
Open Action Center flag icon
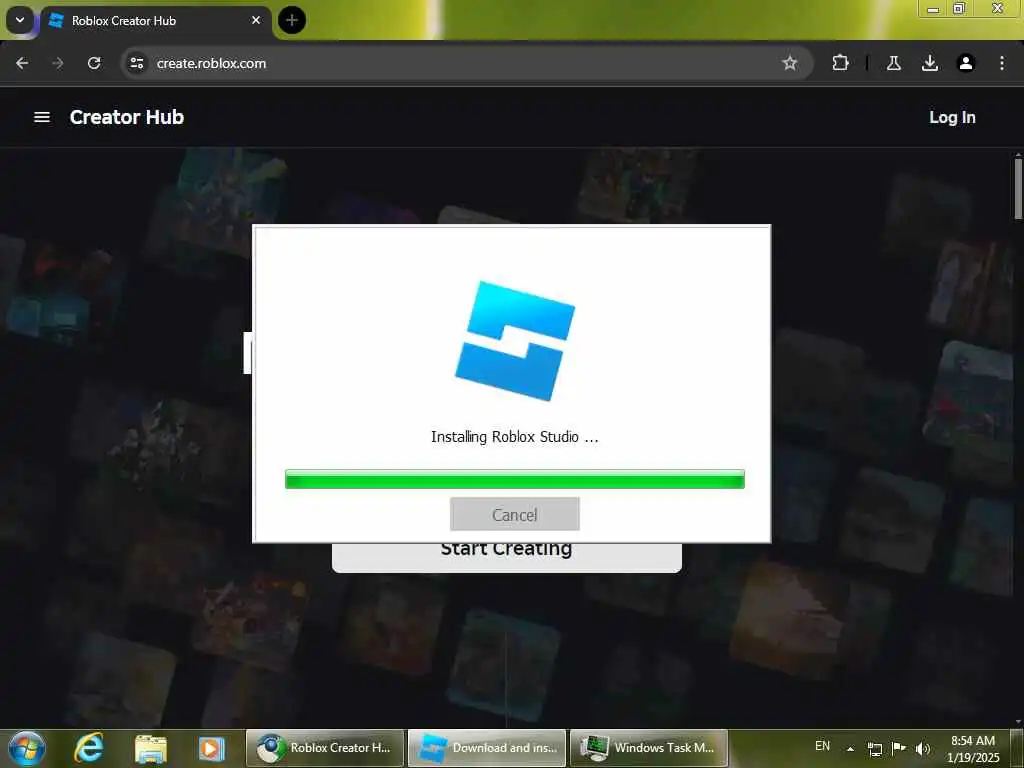(x=899, y=748)
